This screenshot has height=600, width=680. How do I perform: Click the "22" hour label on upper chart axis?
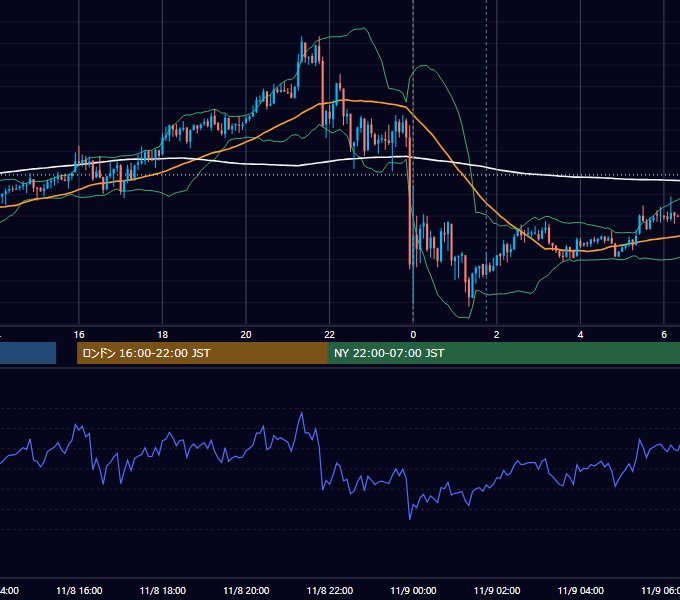coord(330,335)
